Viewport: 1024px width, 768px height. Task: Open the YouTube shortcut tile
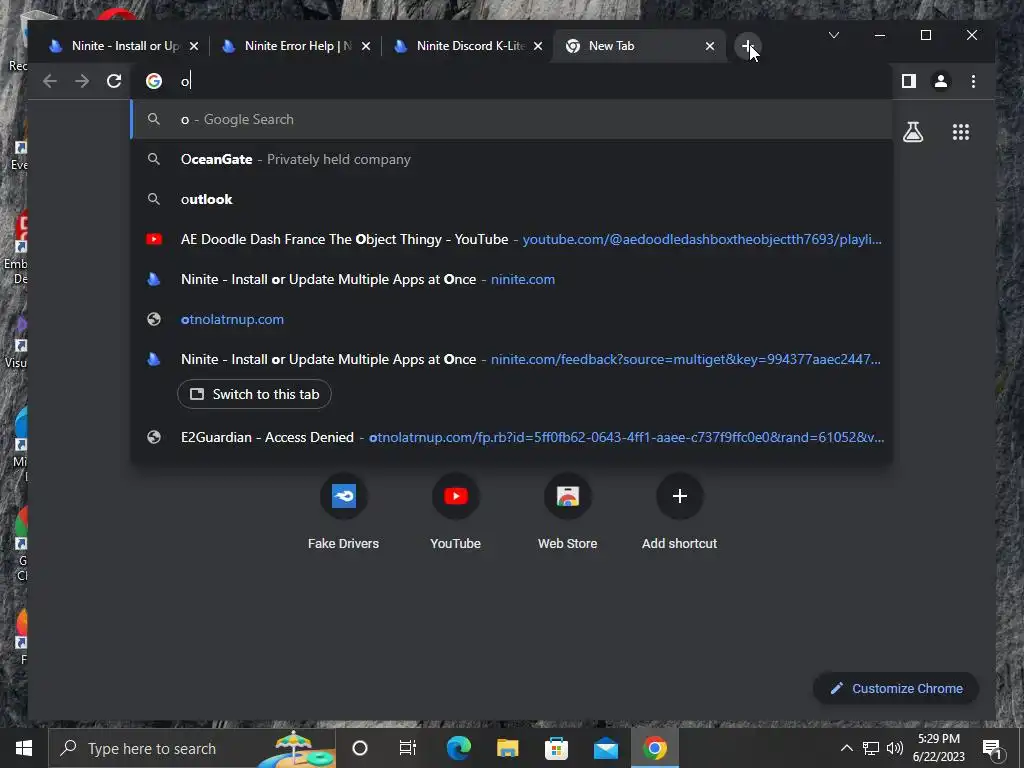(455, 513)
